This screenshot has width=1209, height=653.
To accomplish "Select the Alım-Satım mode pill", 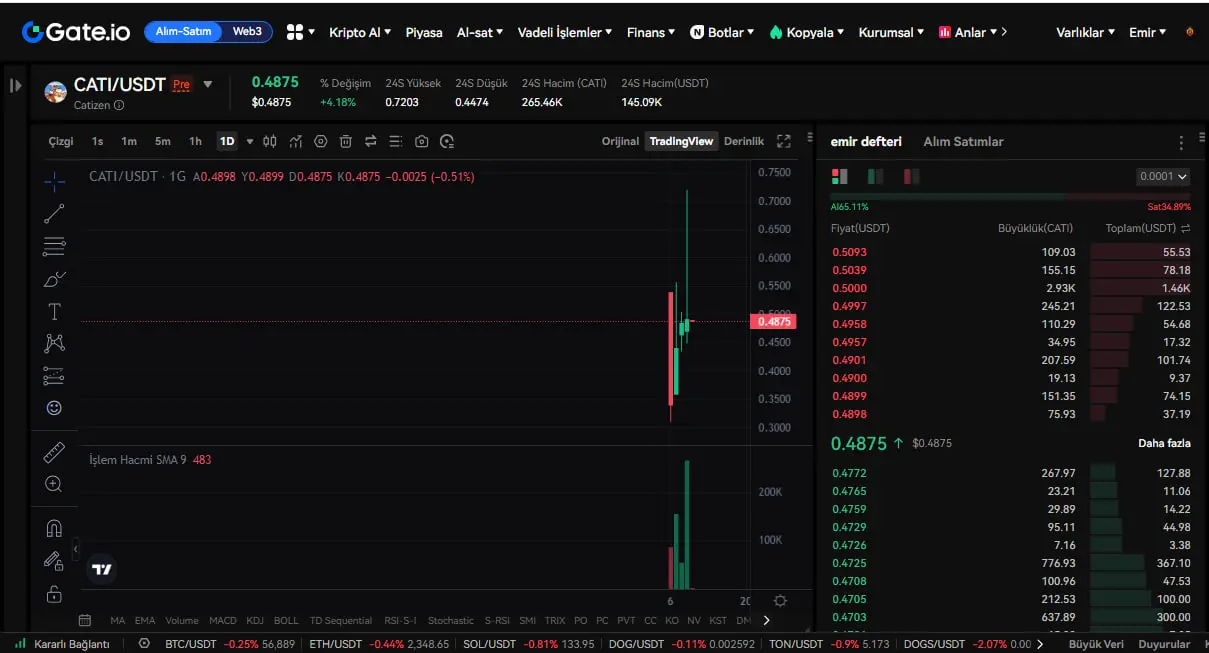I will pos(183,32).
